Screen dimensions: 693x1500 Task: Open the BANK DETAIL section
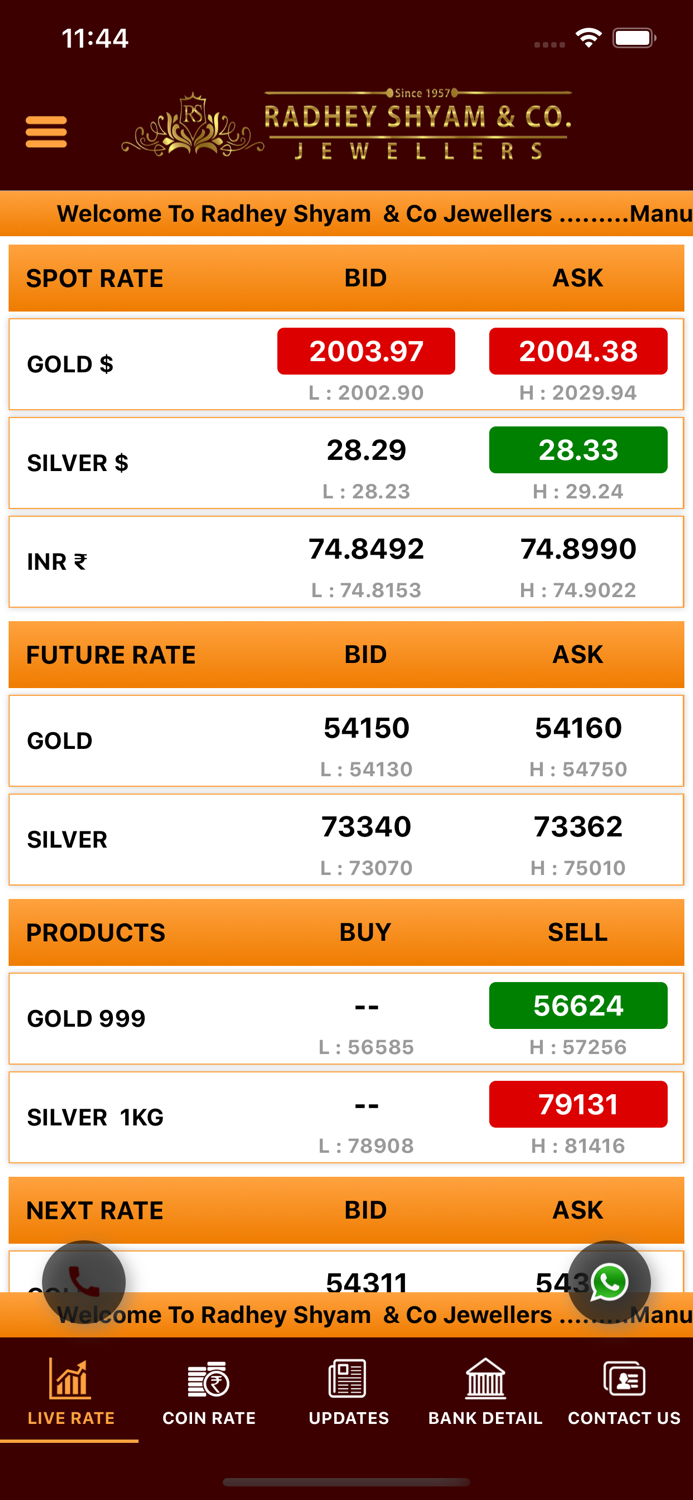click(x=485, y=1418)
